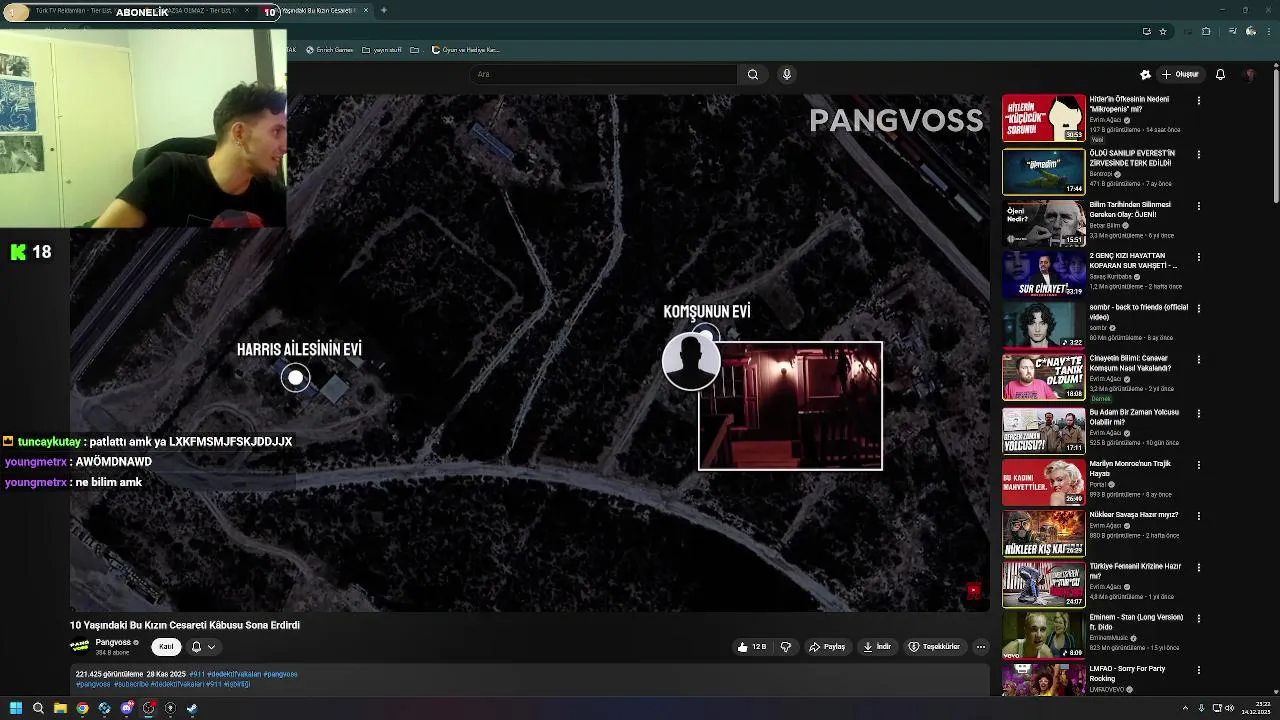Dislike the video with thumbs down

786,647
